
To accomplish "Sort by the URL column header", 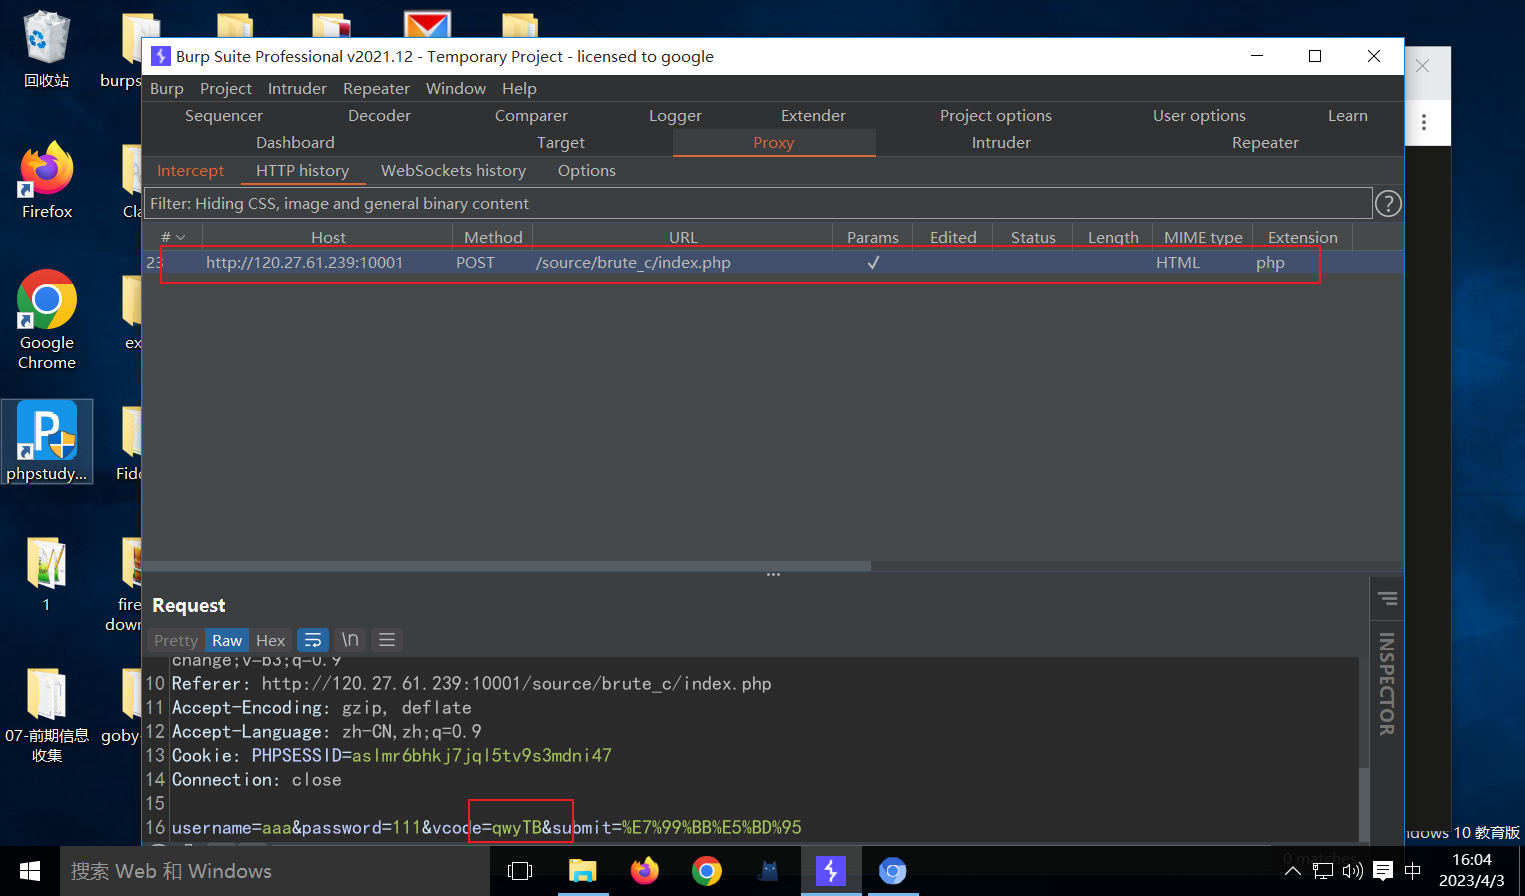I will click(683, 237).
